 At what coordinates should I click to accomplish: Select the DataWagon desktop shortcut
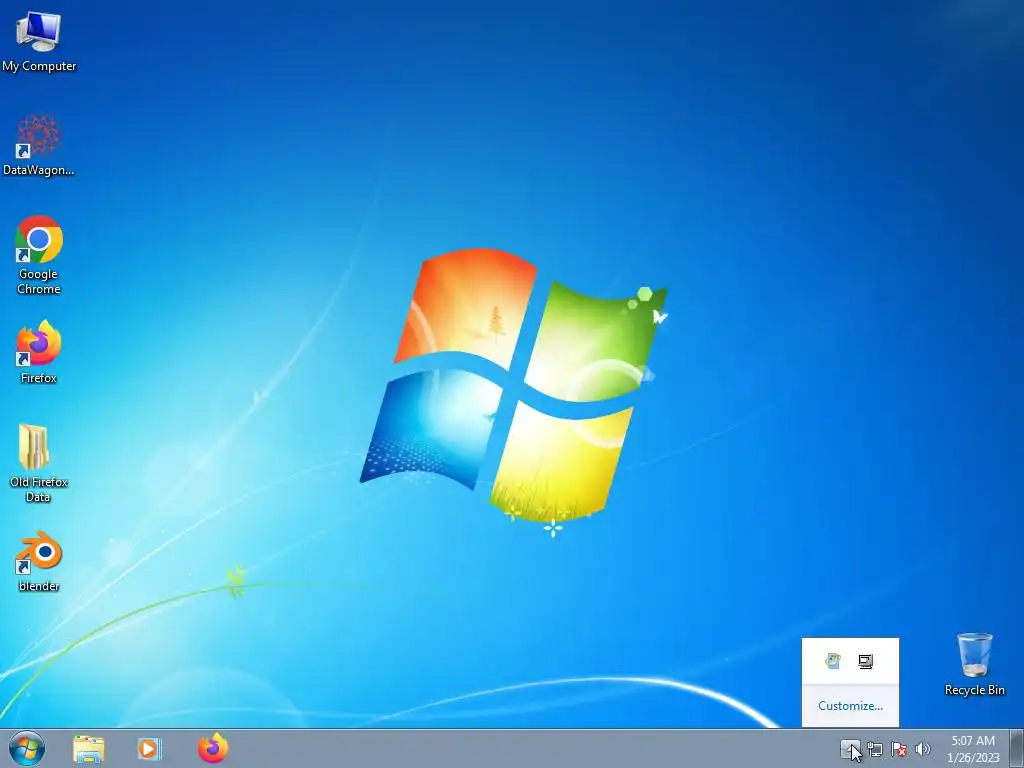click(x=39, y=145)
